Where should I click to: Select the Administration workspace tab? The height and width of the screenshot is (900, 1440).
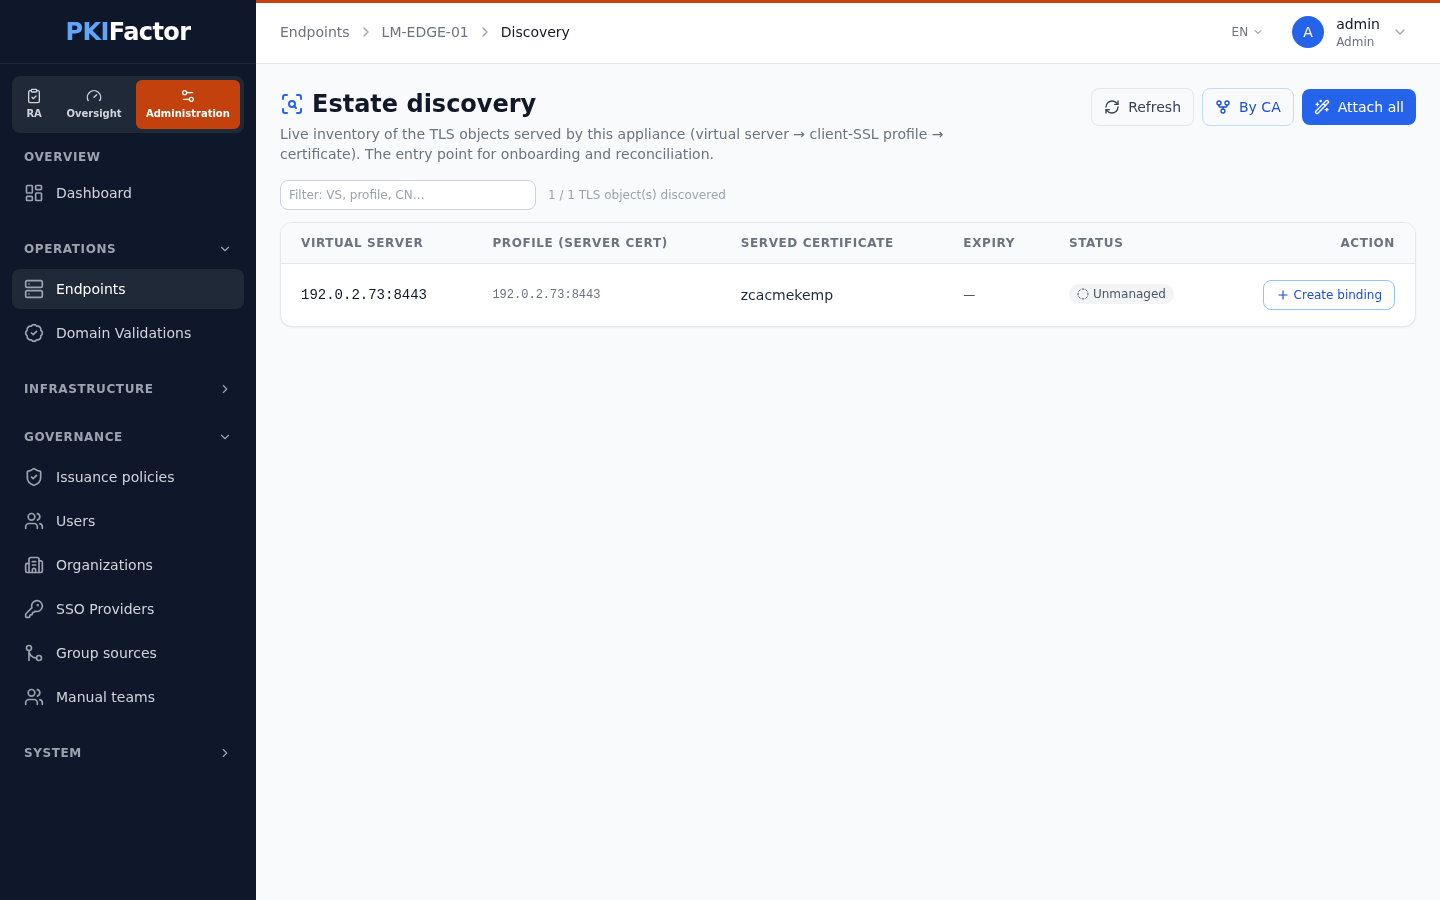(x=188, y=104)
